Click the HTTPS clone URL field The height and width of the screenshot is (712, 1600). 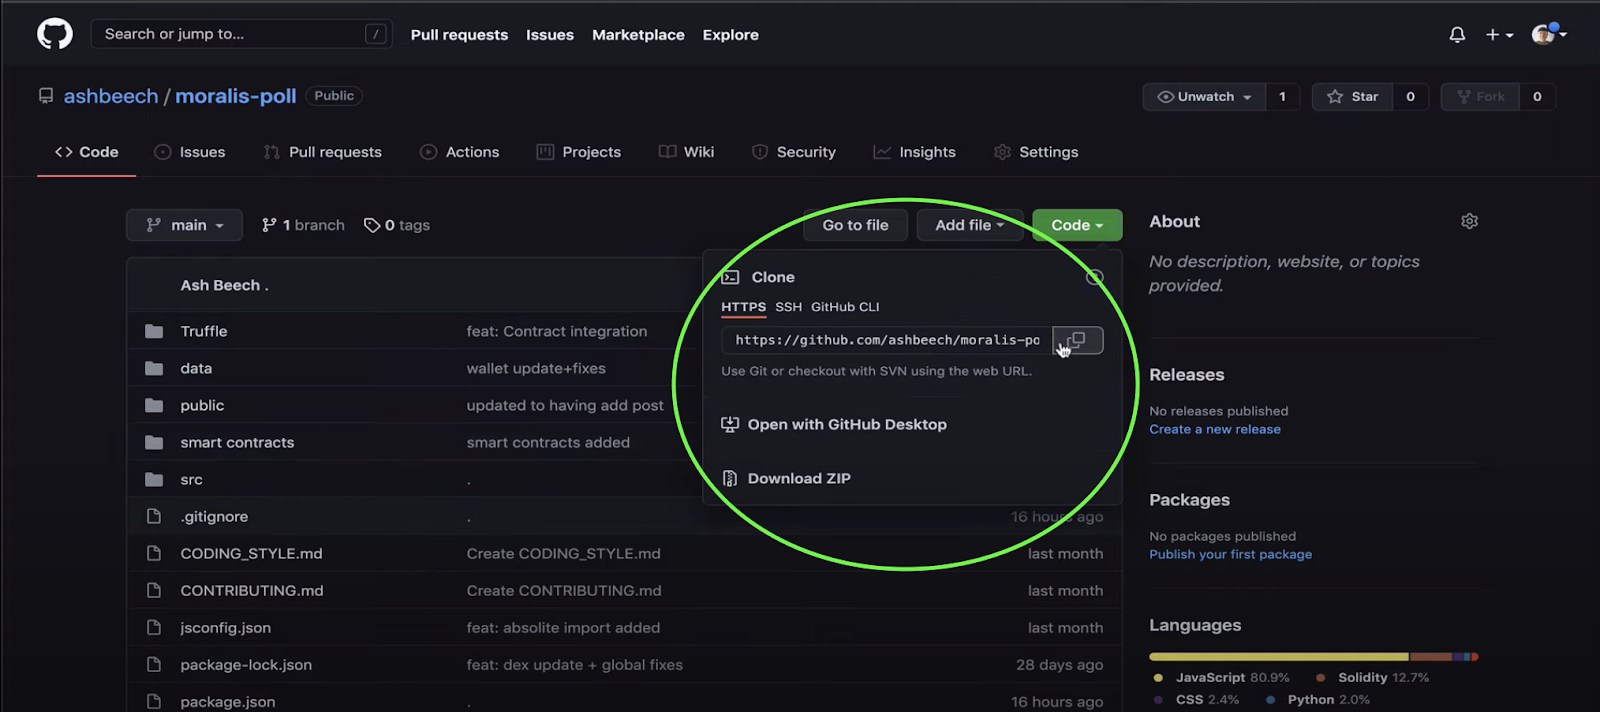pyautogui.click(x=887, y=340)
